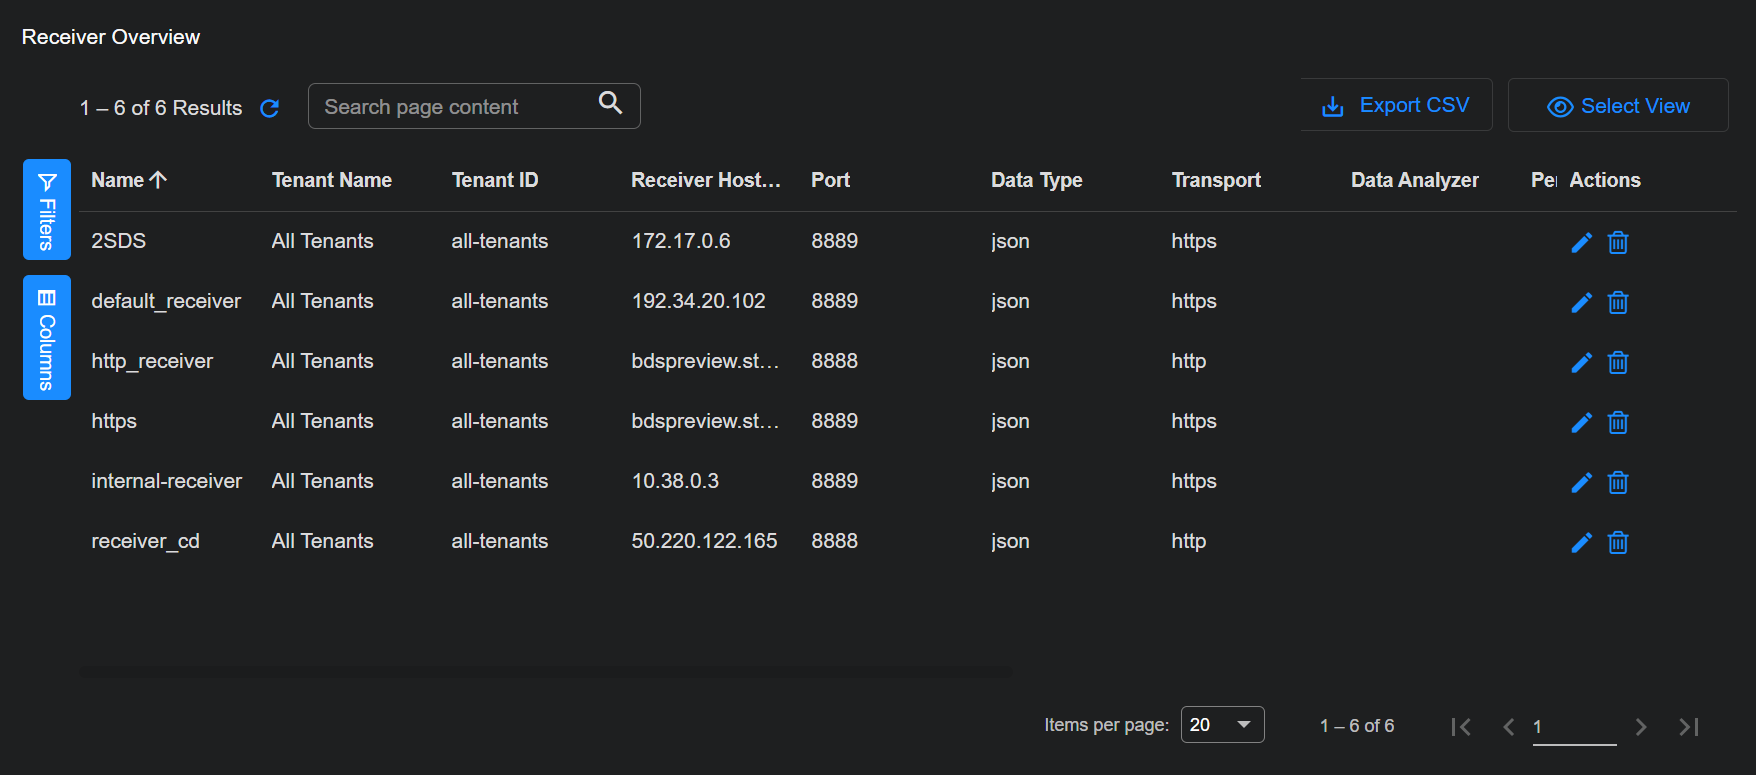1756x775 pixels.
Task: Sort the table by Port
Action: pos(830,180)
